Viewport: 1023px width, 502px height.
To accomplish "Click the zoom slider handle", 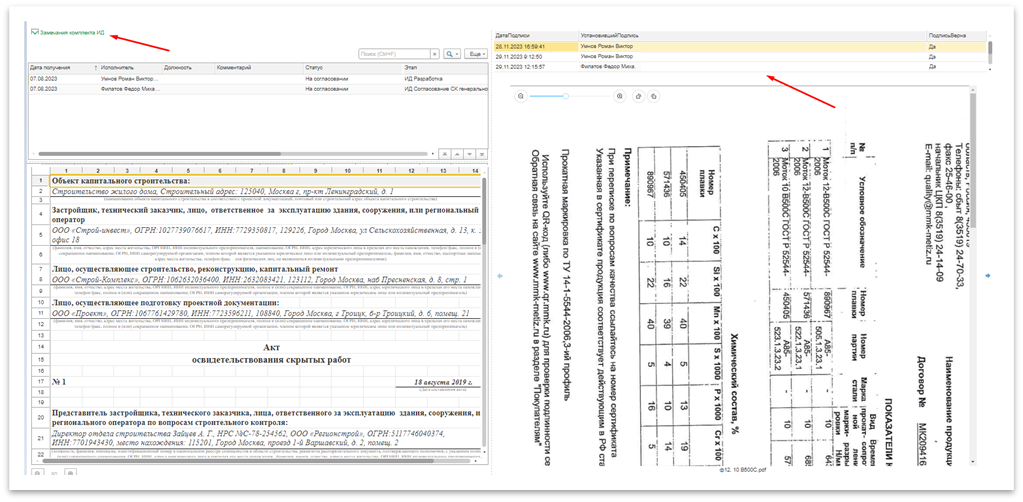I will pyautogui.click(x=567, y=96).
